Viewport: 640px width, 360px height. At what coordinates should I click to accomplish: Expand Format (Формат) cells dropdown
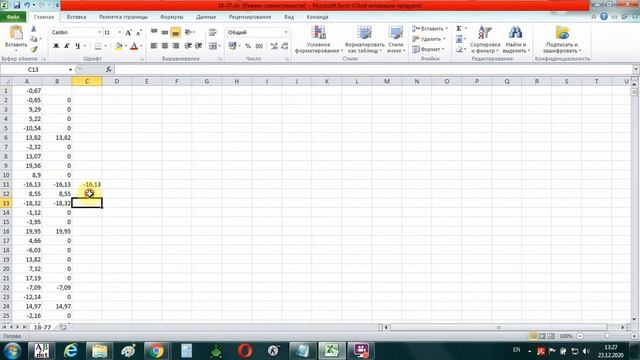(x=443, y=49)
